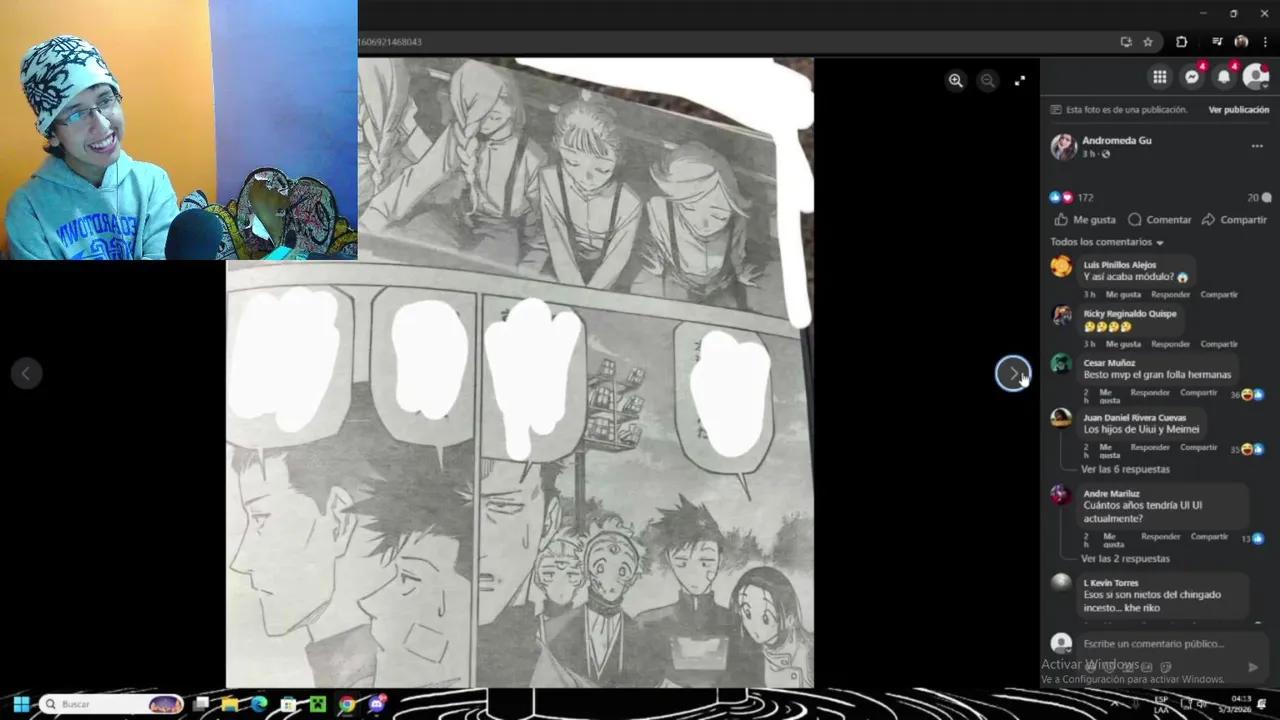The width and height of the screenshot is (1280, 720).
Task: Open File Explorer from taskbar
Action: coord(230,704)
